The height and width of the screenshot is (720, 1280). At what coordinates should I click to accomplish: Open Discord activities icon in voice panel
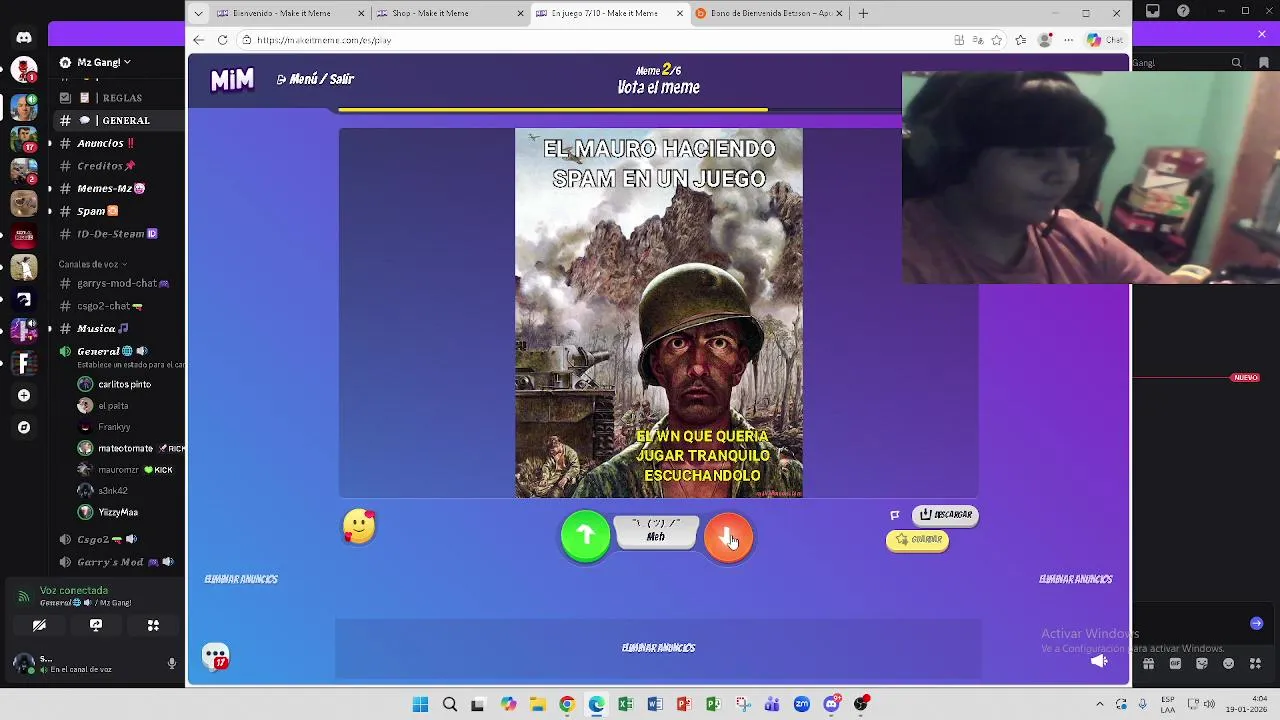[x=153, y=625]
